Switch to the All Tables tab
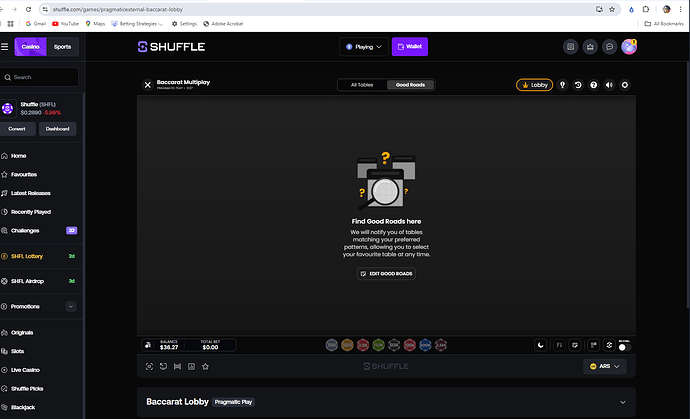The height and width of the screenshot is (419, 690). click(362, 85)
